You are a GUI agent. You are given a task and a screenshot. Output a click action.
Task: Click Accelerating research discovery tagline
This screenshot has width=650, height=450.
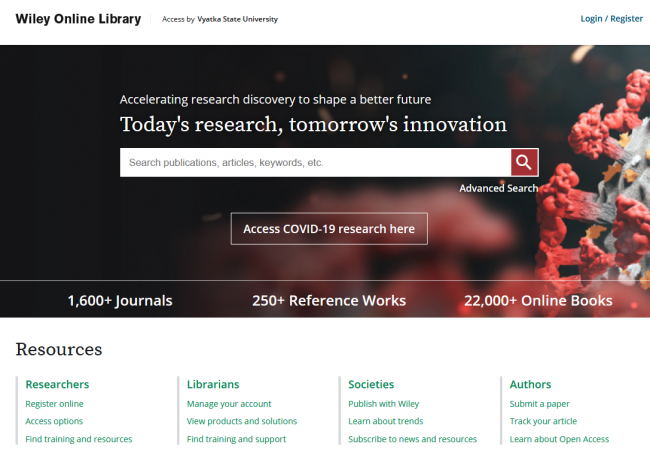click(275, 99)
